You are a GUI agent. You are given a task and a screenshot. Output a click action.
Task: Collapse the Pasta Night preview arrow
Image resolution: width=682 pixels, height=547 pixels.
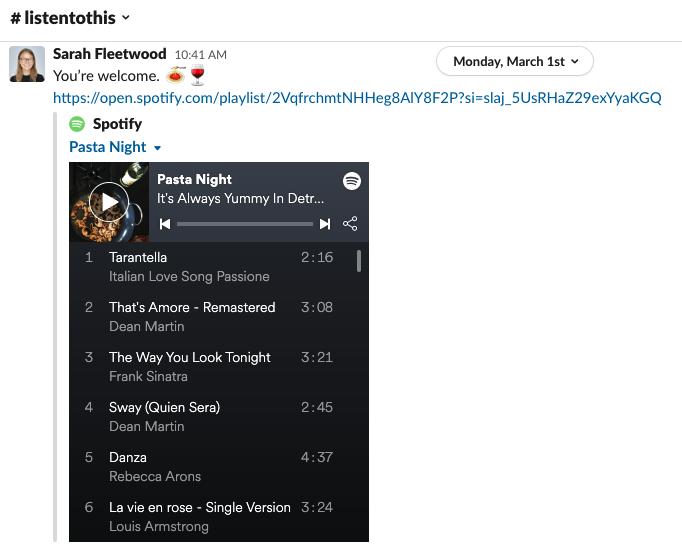click(157, 148)
